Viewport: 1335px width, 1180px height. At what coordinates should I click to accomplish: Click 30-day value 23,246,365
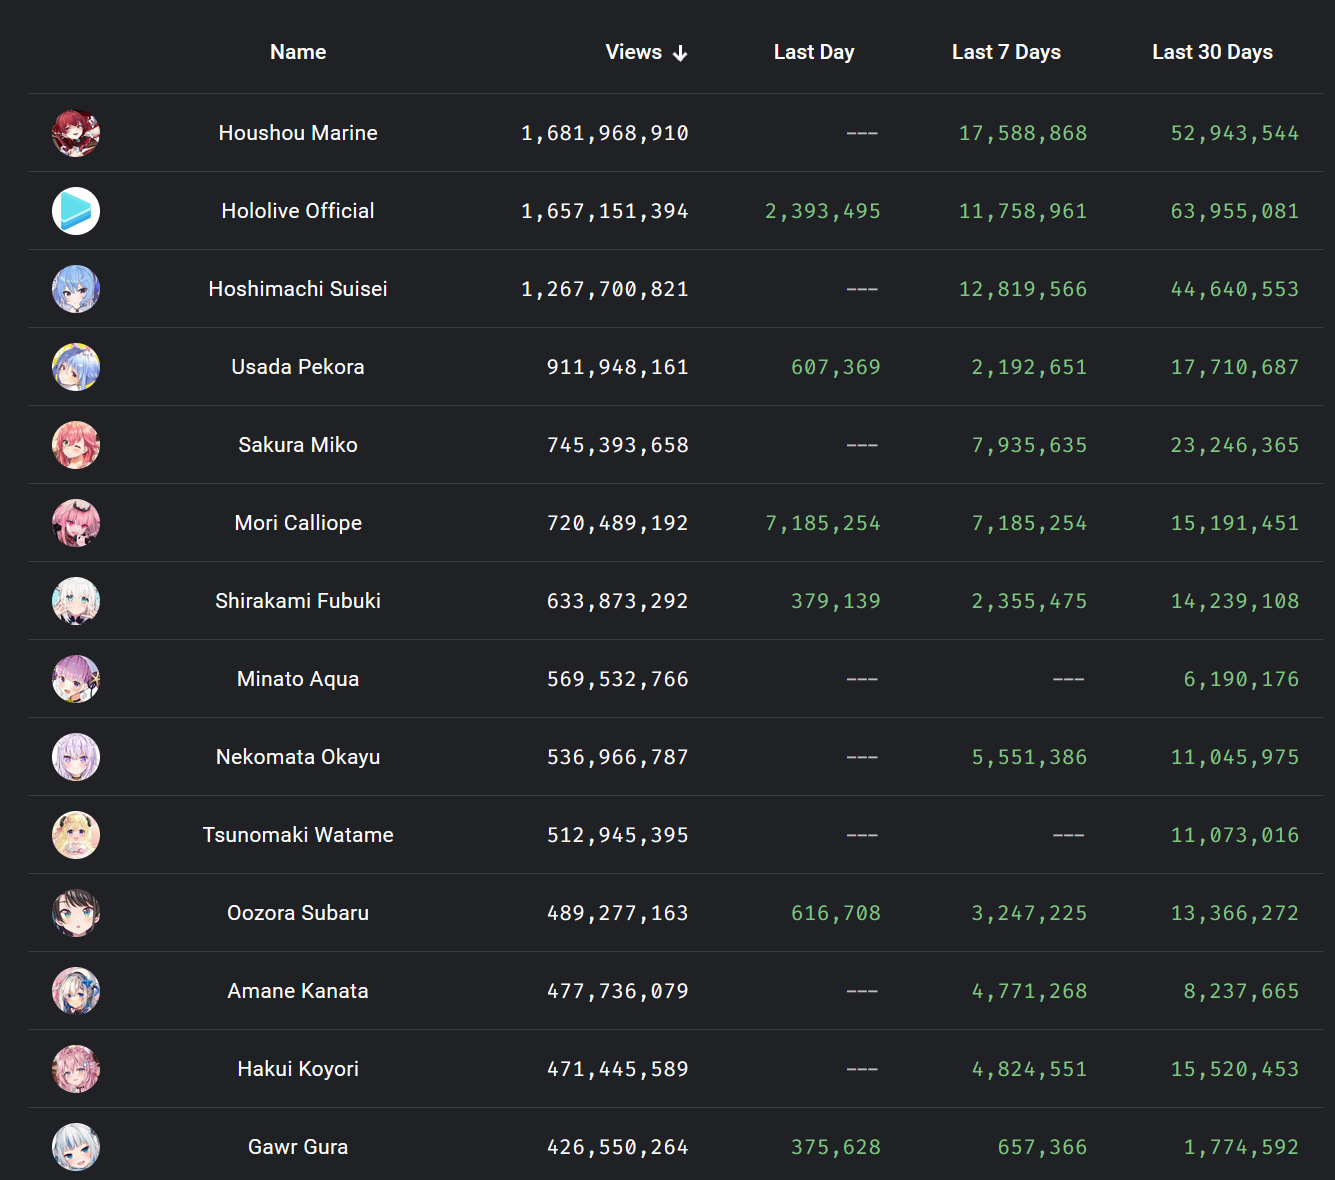tap(1235, 445)
